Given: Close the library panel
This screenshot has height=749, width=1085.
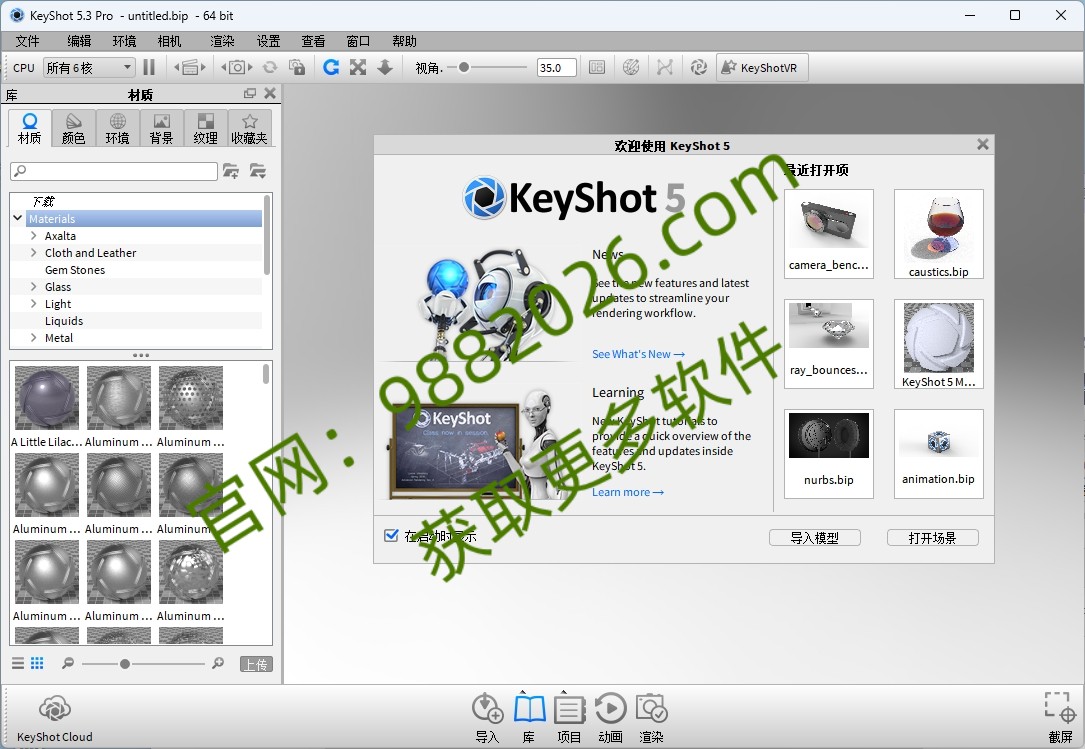Looking at the screenshot, I should (x=270, y=93).
